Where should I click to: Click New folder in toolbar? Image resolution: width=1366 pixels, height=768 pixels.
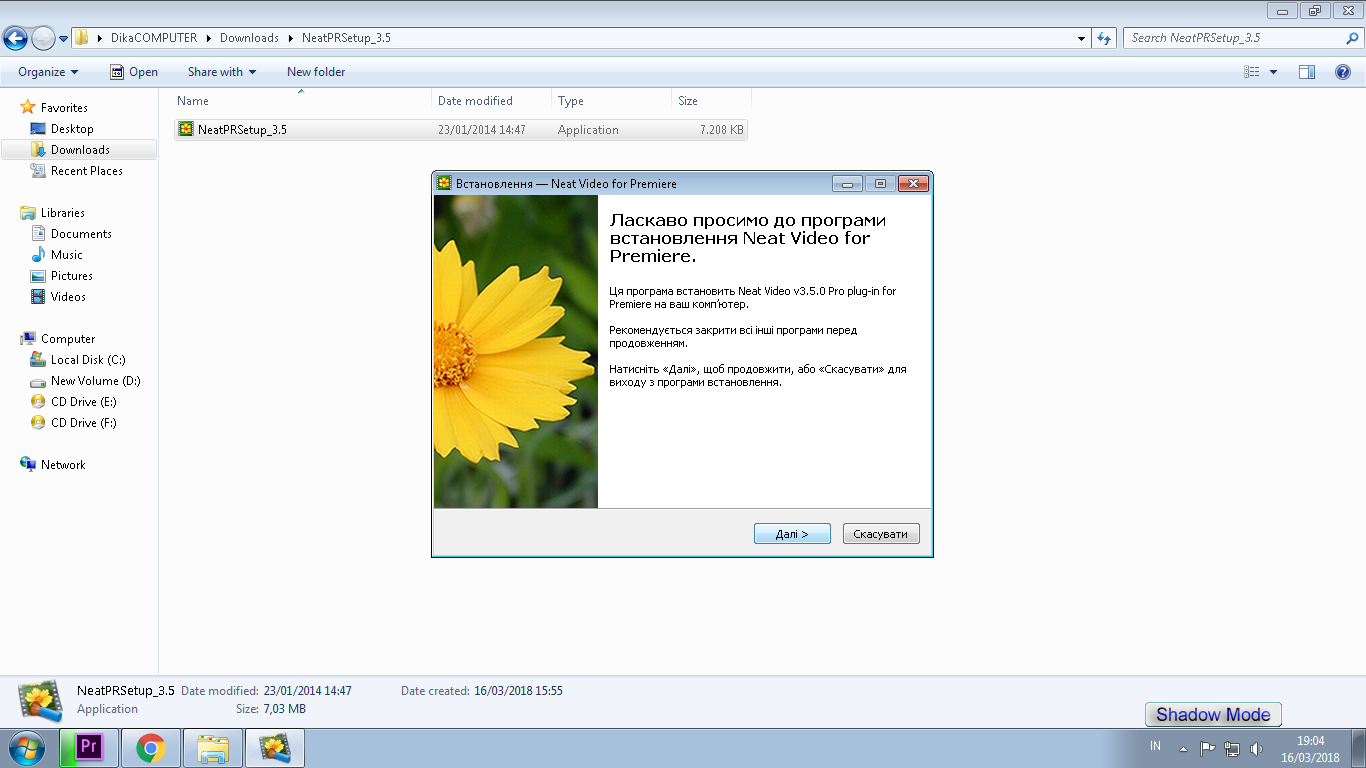[316, 72]
